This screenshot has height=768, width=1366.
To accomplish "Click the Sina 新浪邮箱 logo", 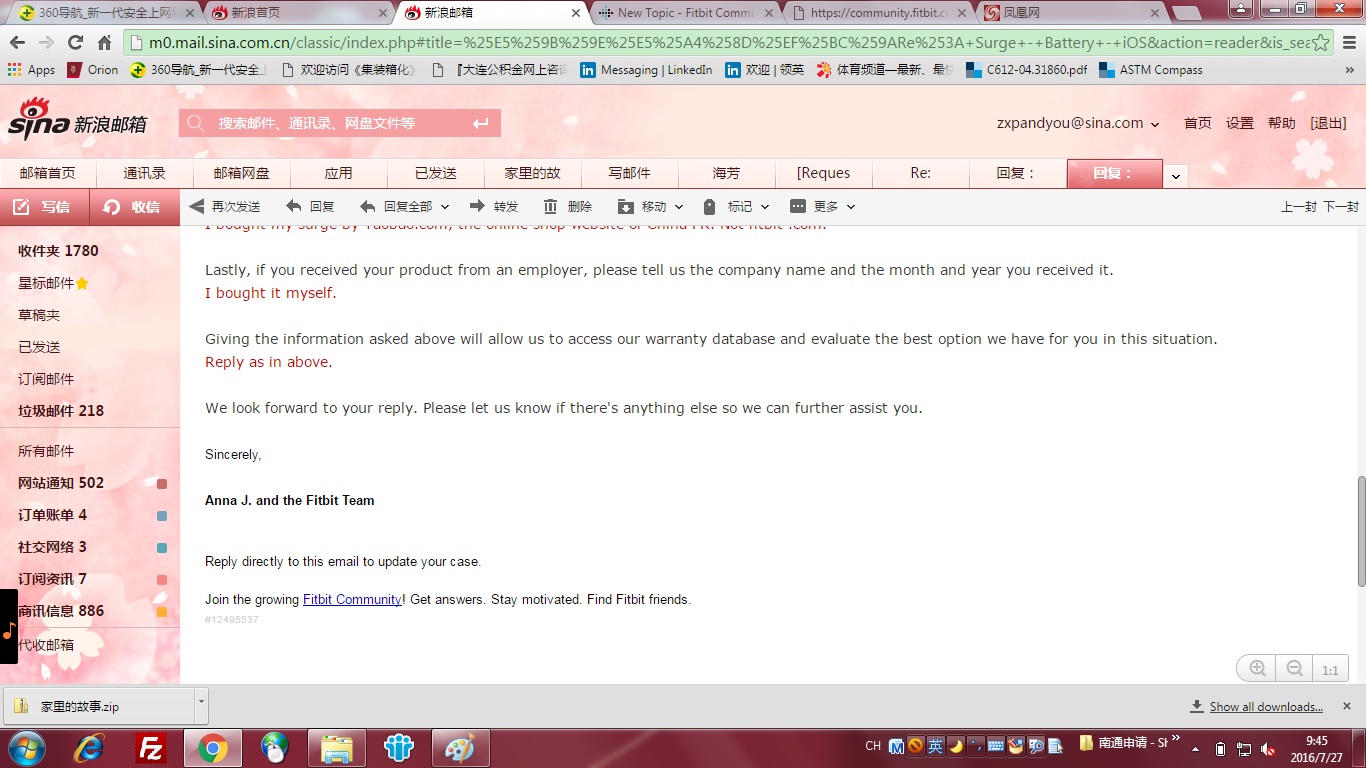I will coord(78,119).
